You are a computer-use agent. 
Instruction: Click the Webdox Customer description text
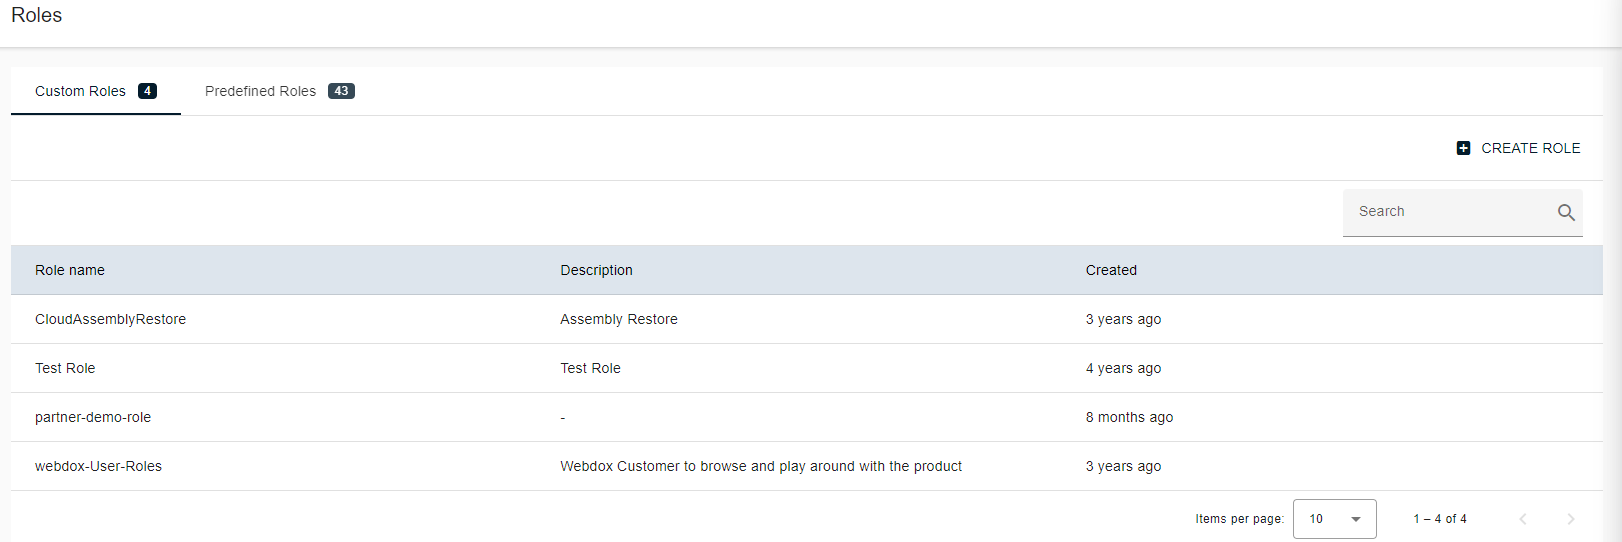(760, 466)
